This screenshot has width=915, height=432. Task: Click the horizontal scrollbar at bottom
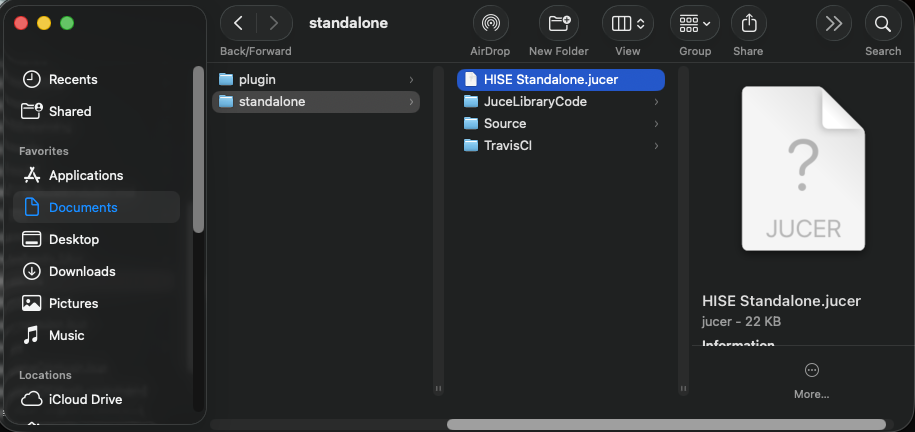(666, 425)
